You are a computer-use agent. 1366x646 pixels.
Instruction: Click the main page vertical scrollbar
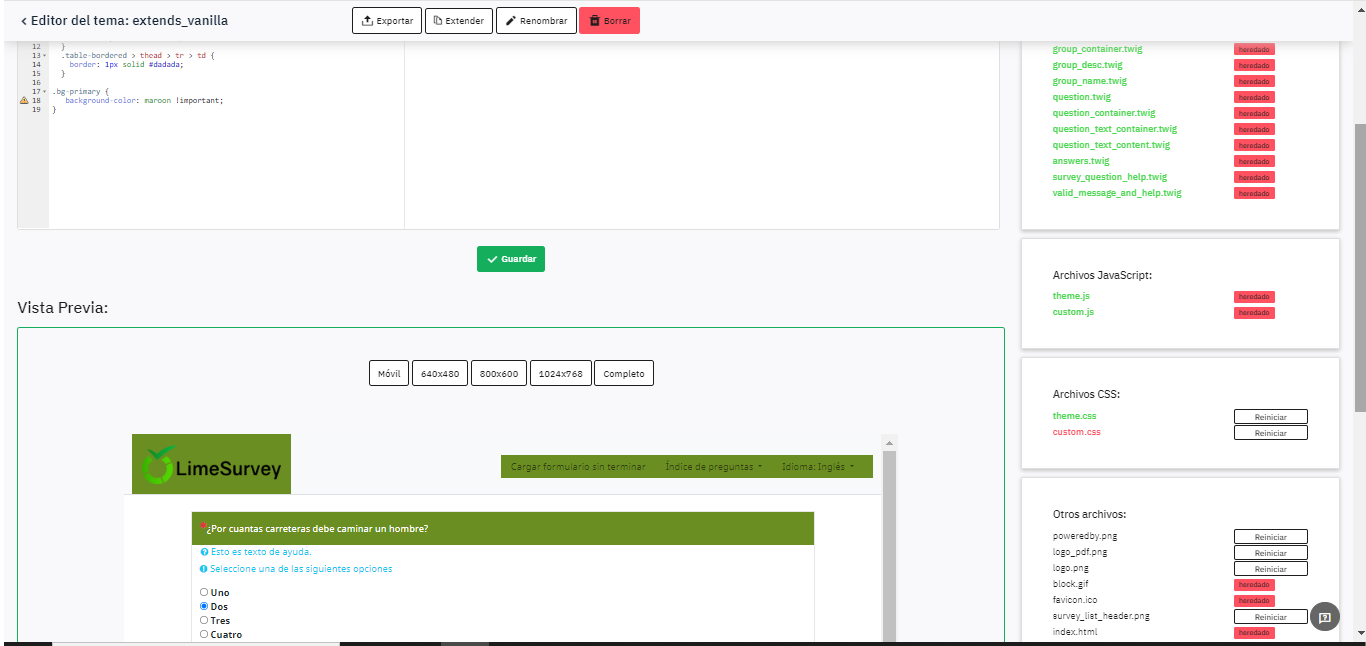[1359, 267]
